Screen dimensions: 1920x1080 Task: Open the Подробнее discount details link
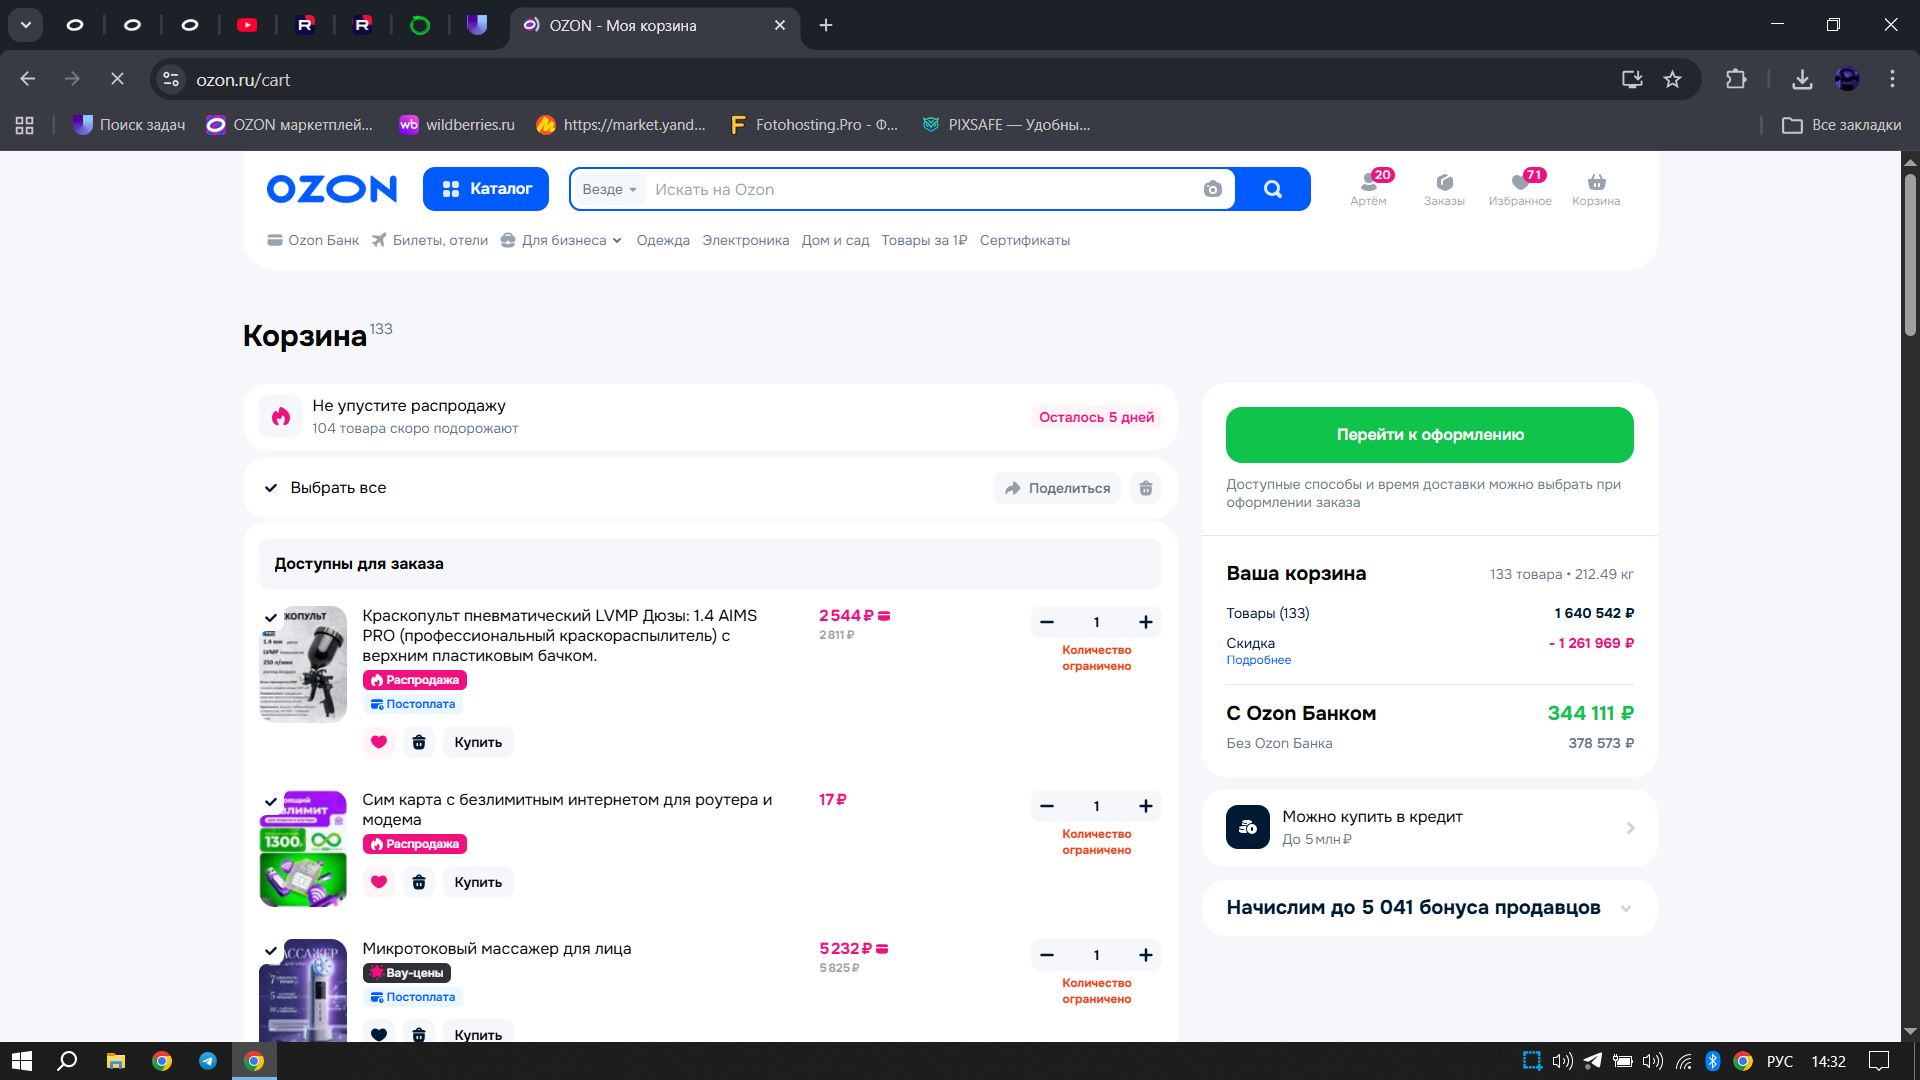[x=1258, y=660]
